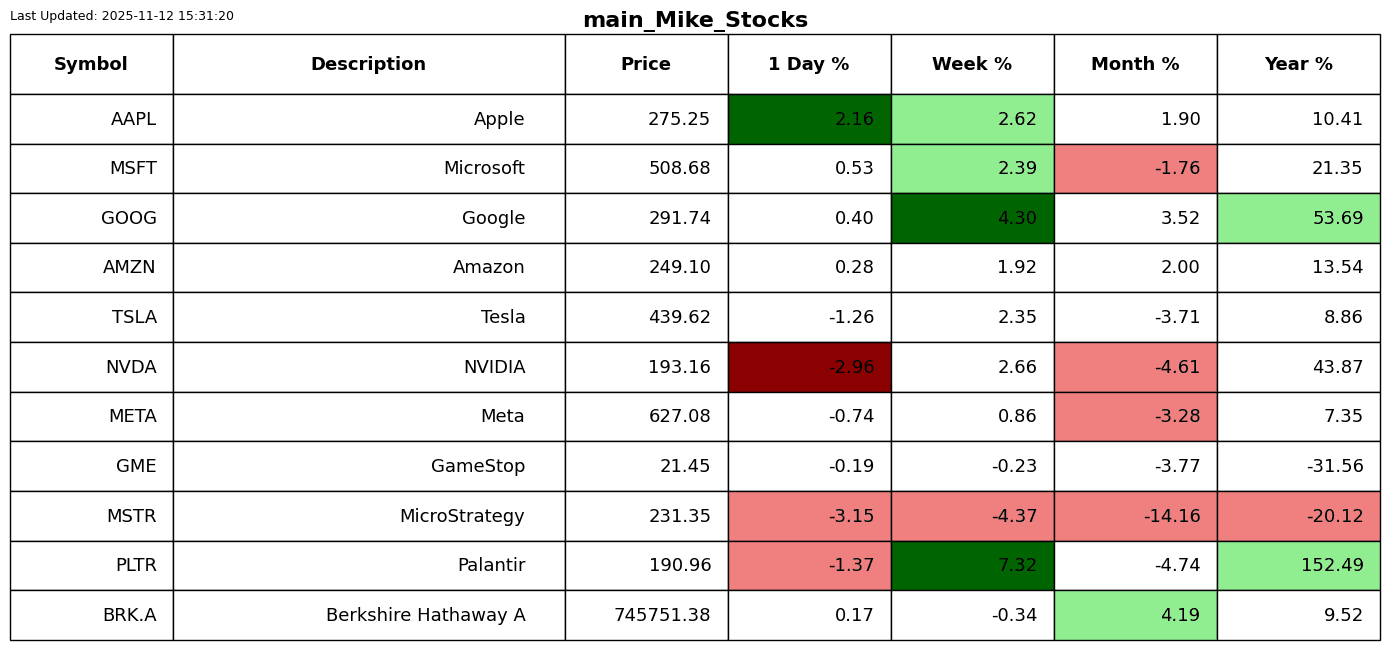
Task: Select Google's dark green Week % cell
Action: [x=972, y=218]
